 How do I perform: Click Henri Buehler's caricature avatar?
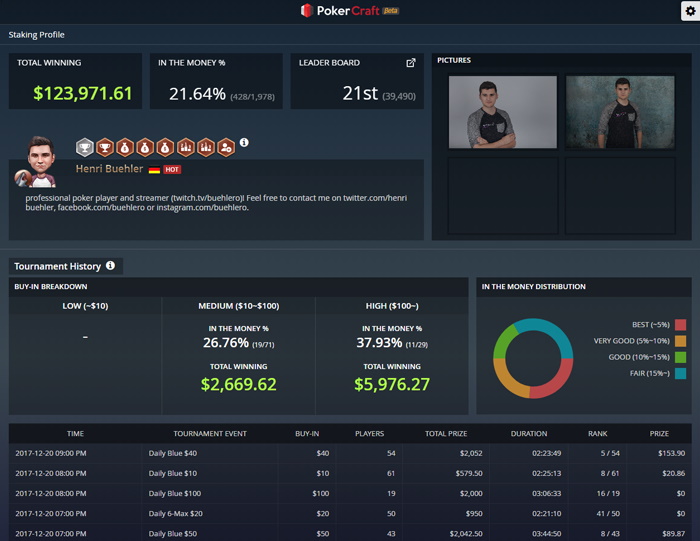pyautogui.click(x=41, y=161)
